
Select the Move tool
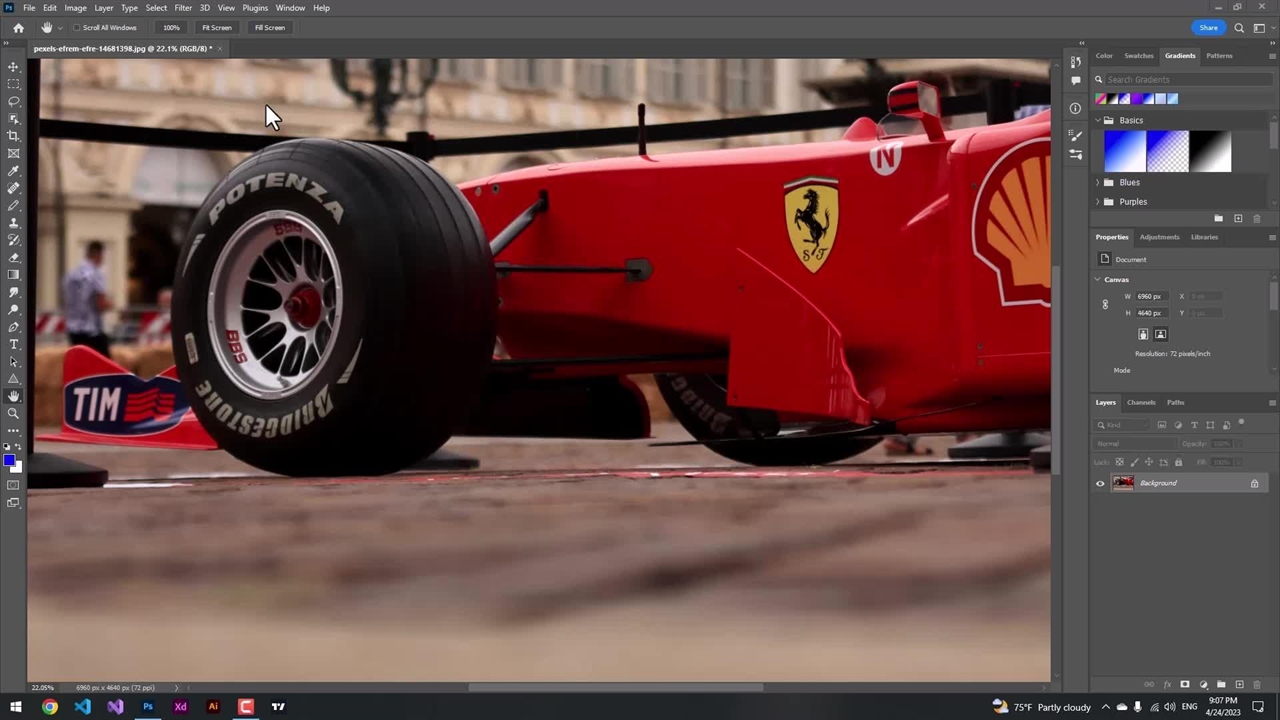click(13, 67)
